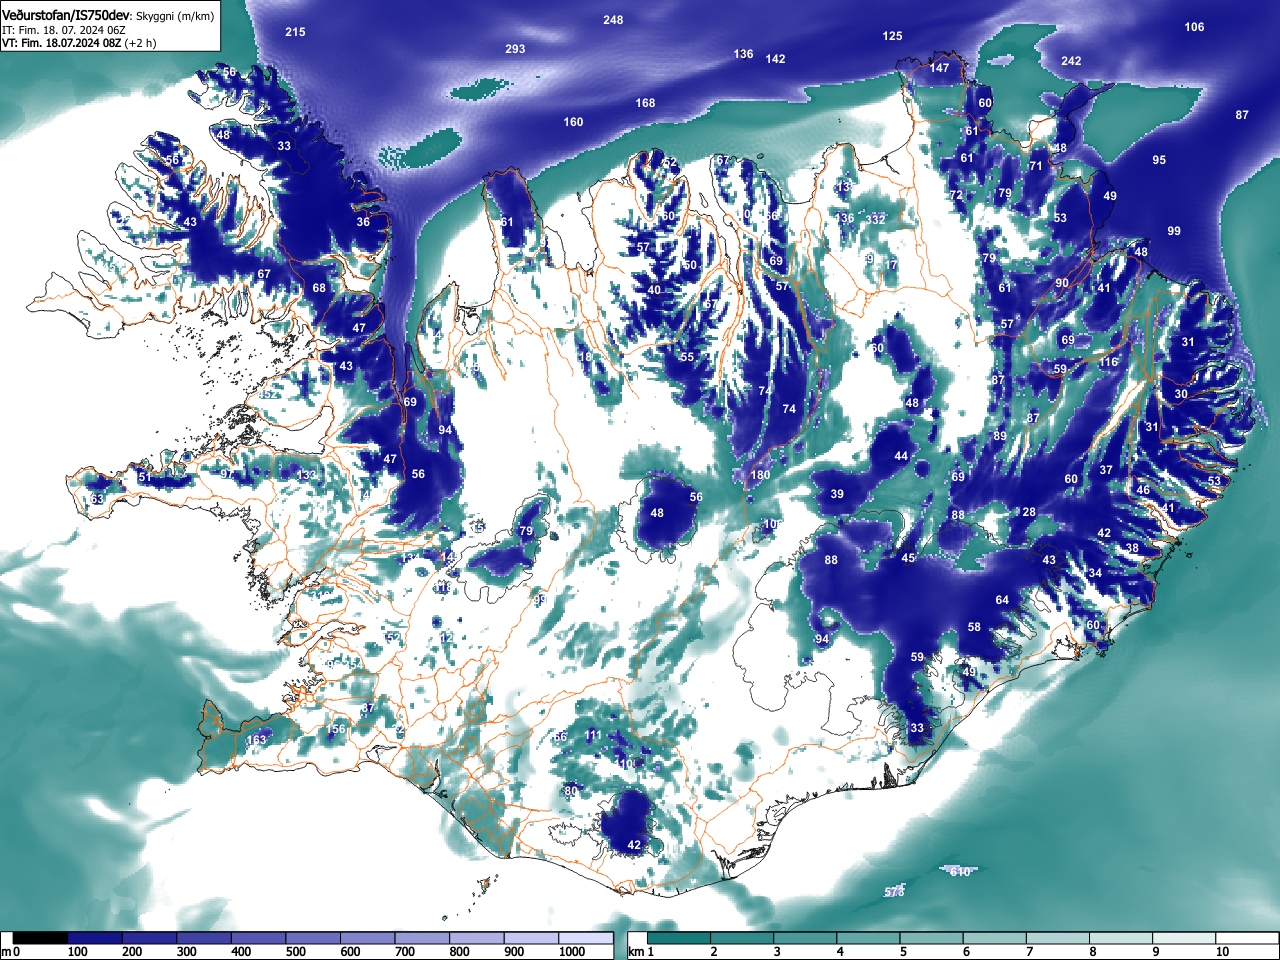Click visibility value 242 in the northeast
This screenshot has height=960, width=1280.
click(x=1071, y=61)
